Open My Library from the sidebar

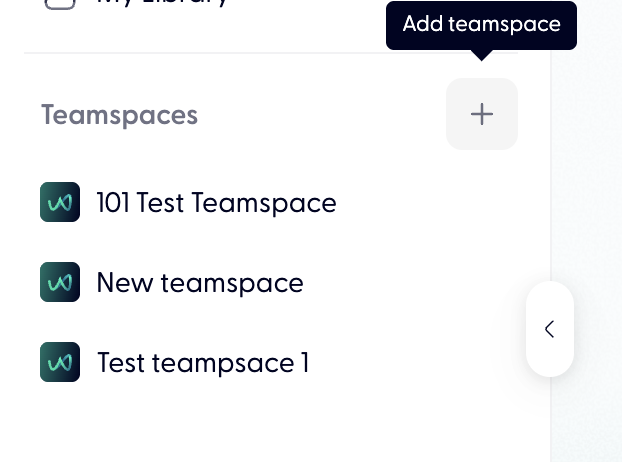point(162,3)
